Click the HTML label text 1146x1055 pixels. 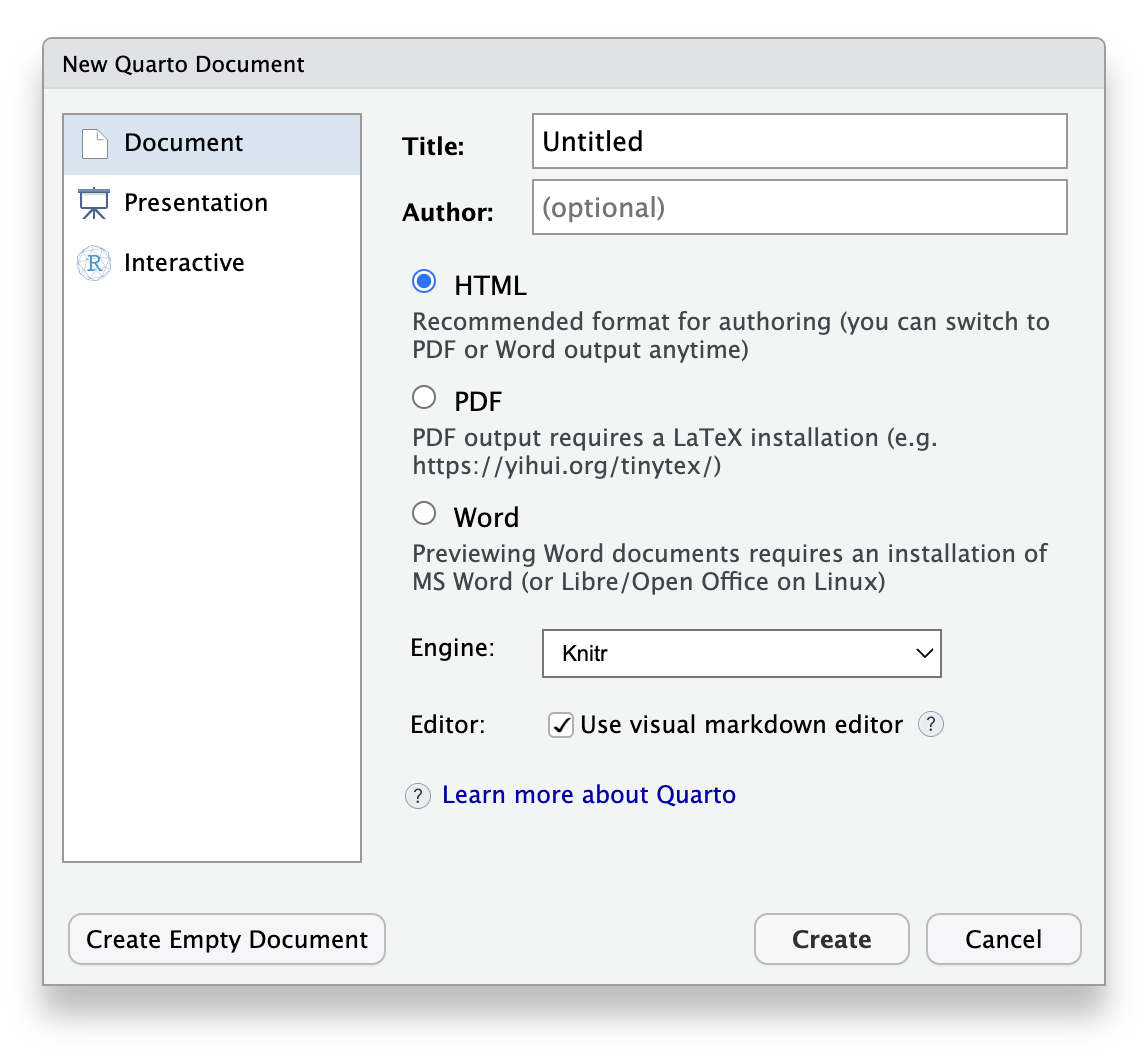coord(490,286)
